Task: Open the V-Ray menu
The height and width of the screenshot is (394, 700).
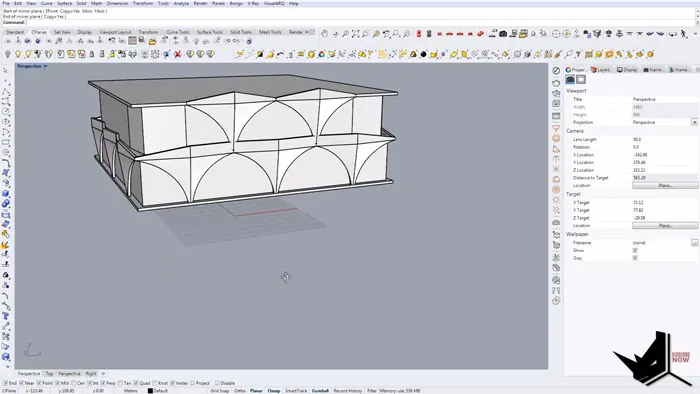Action: (x=253, y=3)
